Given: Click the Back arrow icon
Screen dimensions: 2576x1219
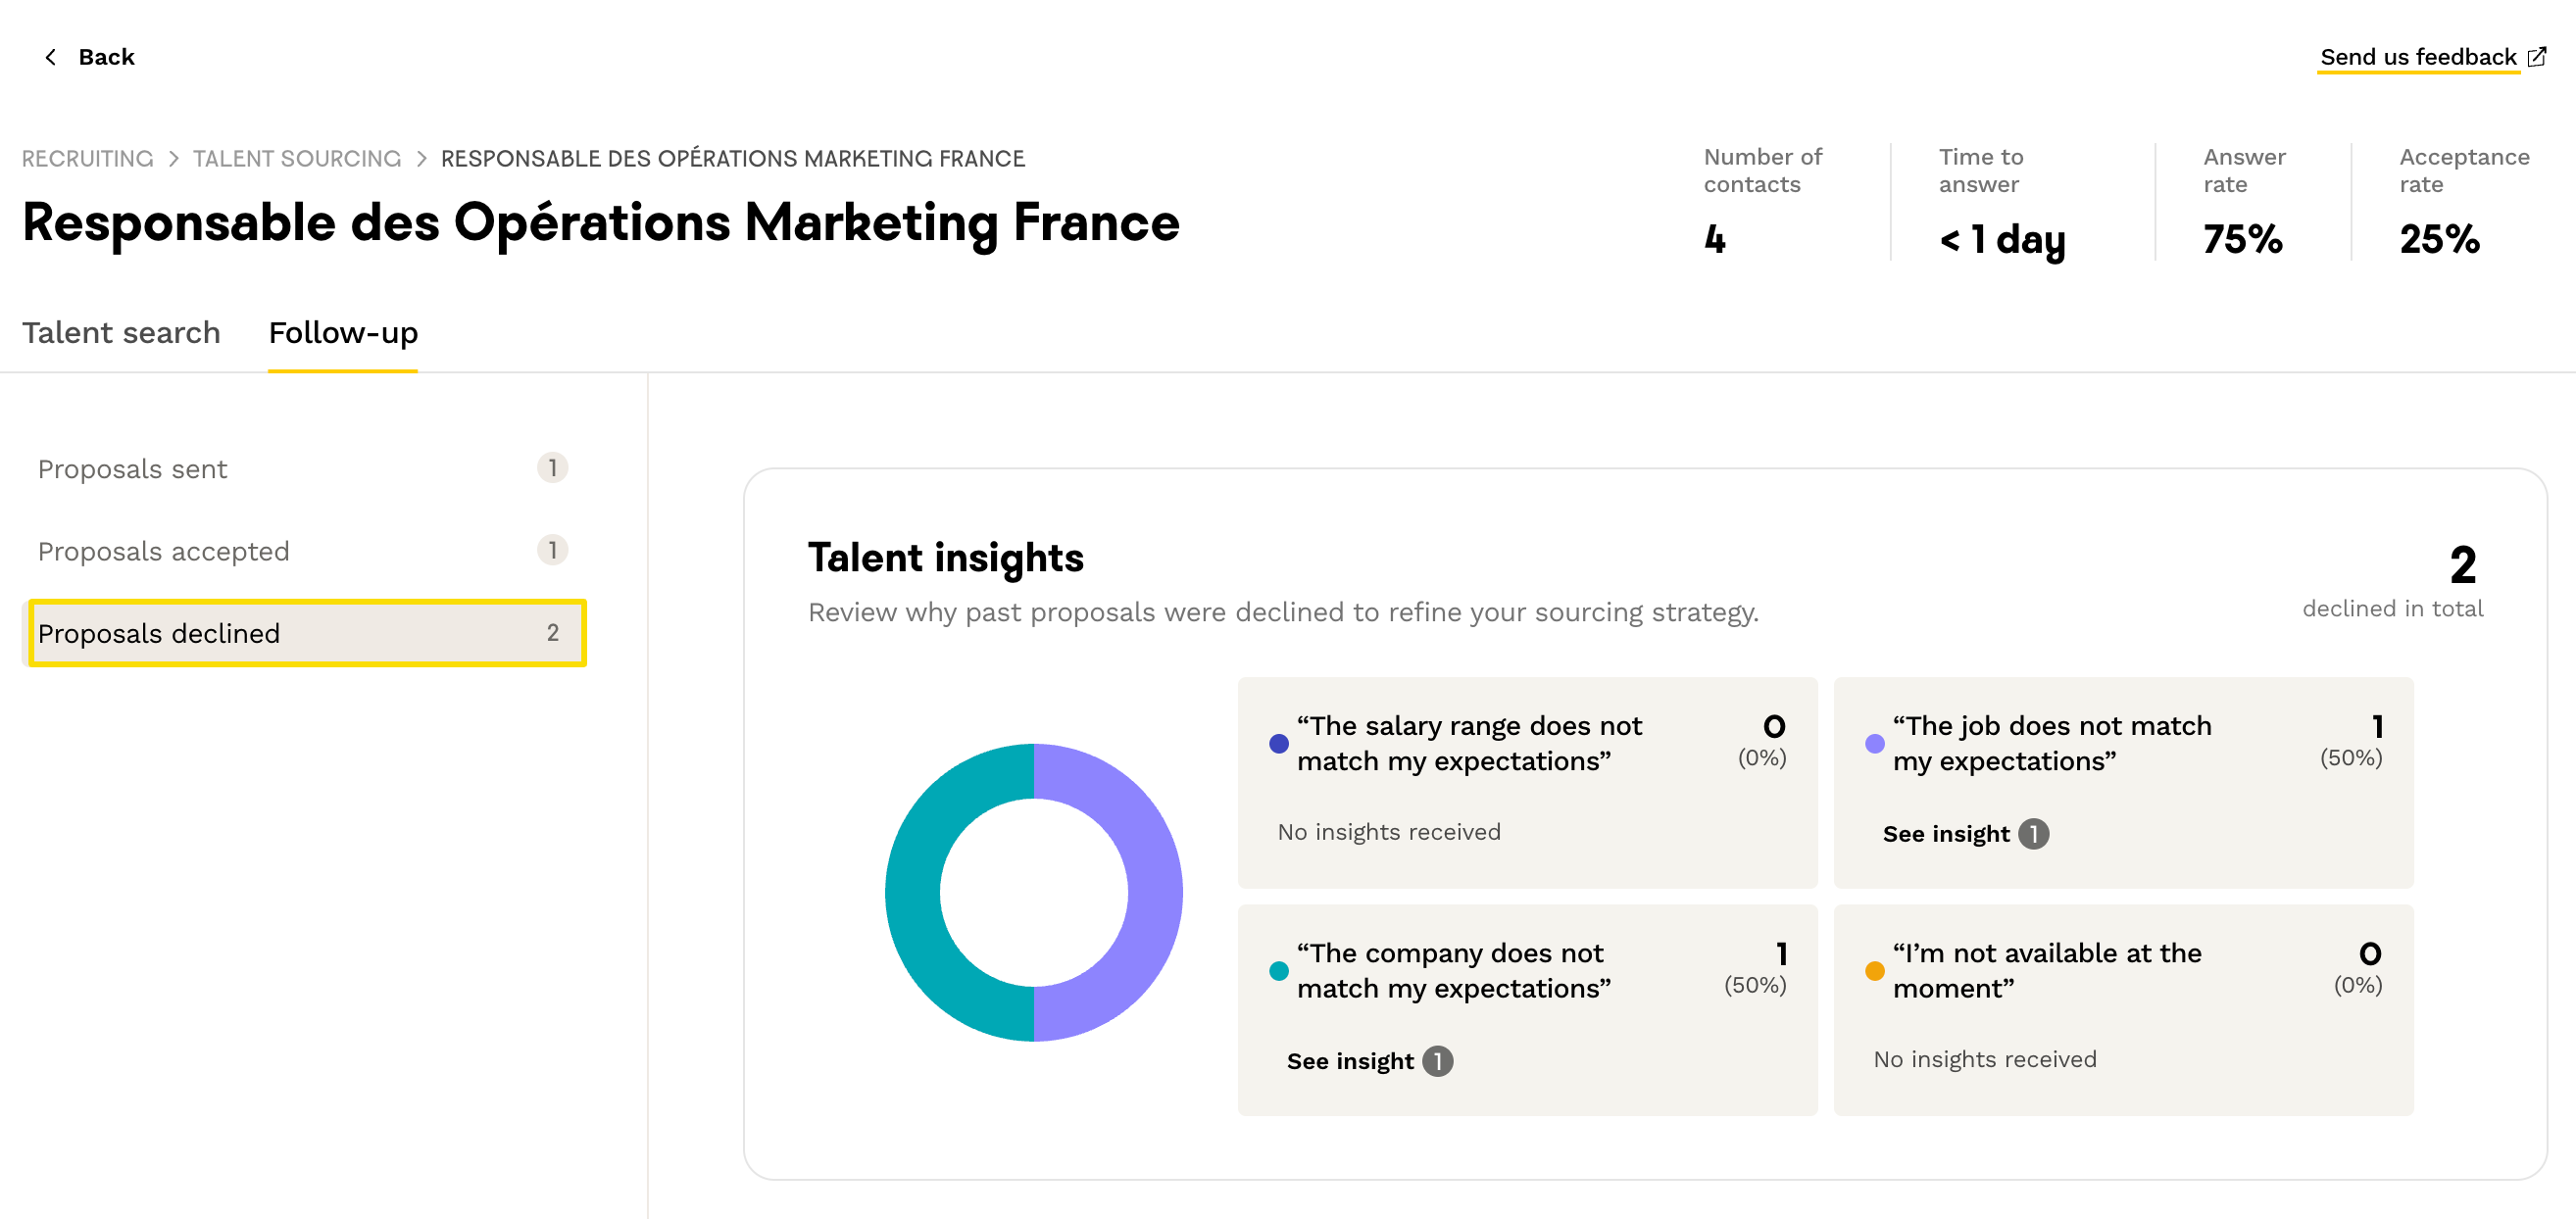Looking at the screenshot, I should click(x=51, y=57).
